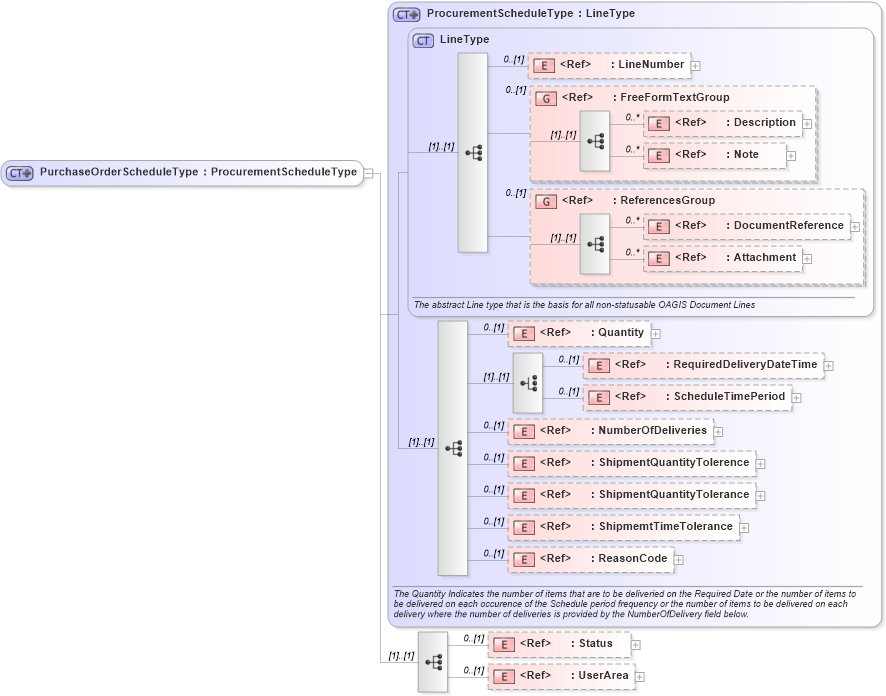Expand the ShipmemtTimeTolerance element

click(x=743, y=526)
